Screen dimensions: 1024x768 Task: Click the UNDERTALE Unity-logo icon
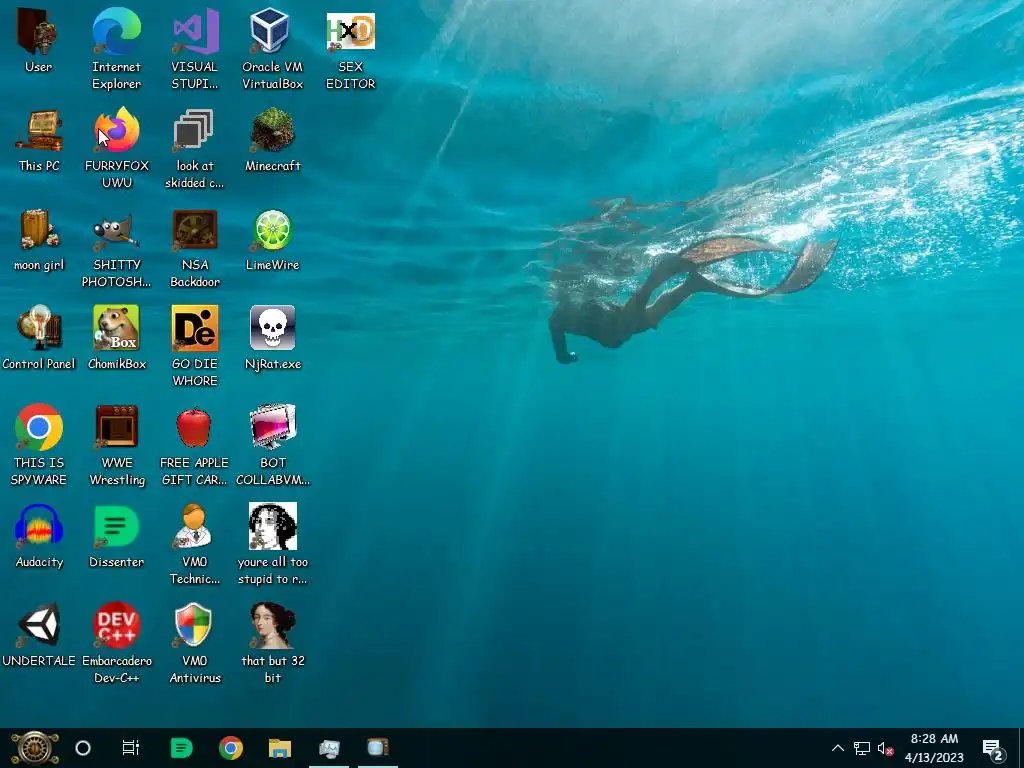(39, 635)
